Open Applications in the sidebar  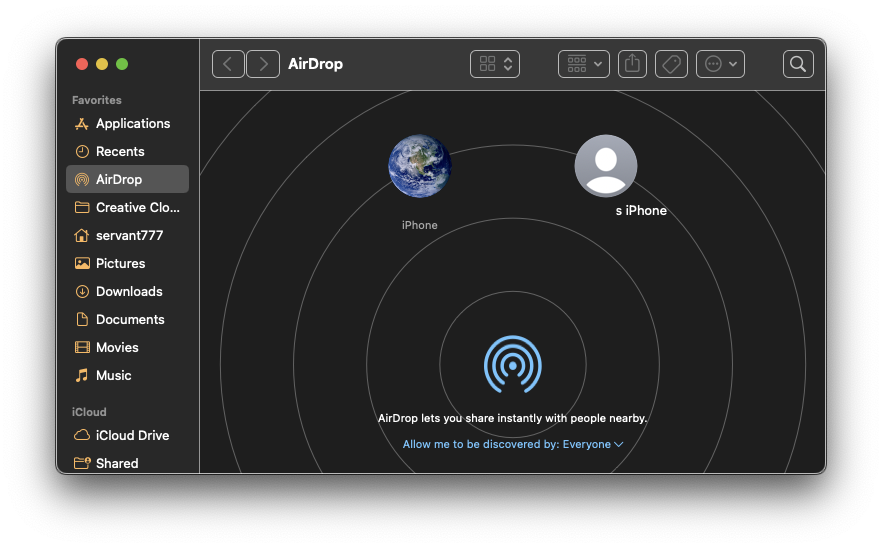pos(128,124)
